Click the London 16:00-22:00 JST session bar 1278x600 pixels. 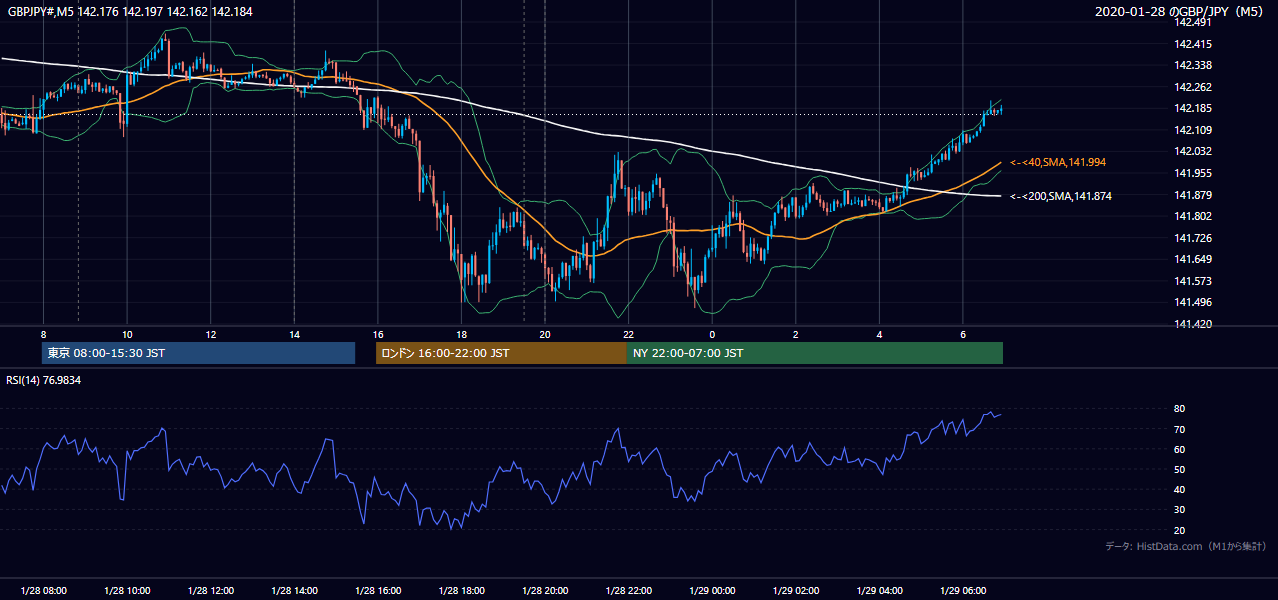501,353
